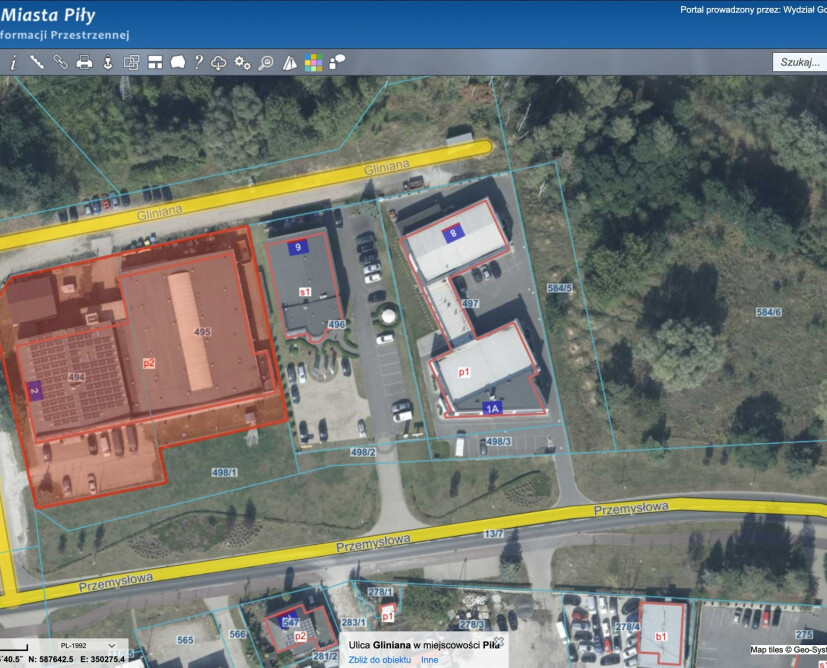Open the overlapping windows layers icon

point(131,62)
